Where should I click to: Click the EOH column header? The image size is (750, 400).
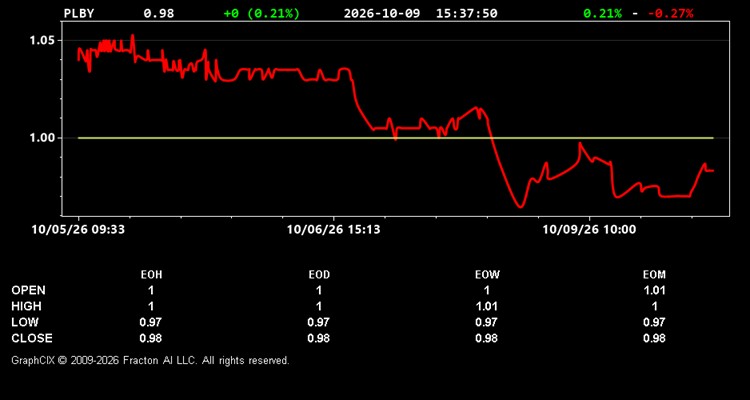[151, 275]
